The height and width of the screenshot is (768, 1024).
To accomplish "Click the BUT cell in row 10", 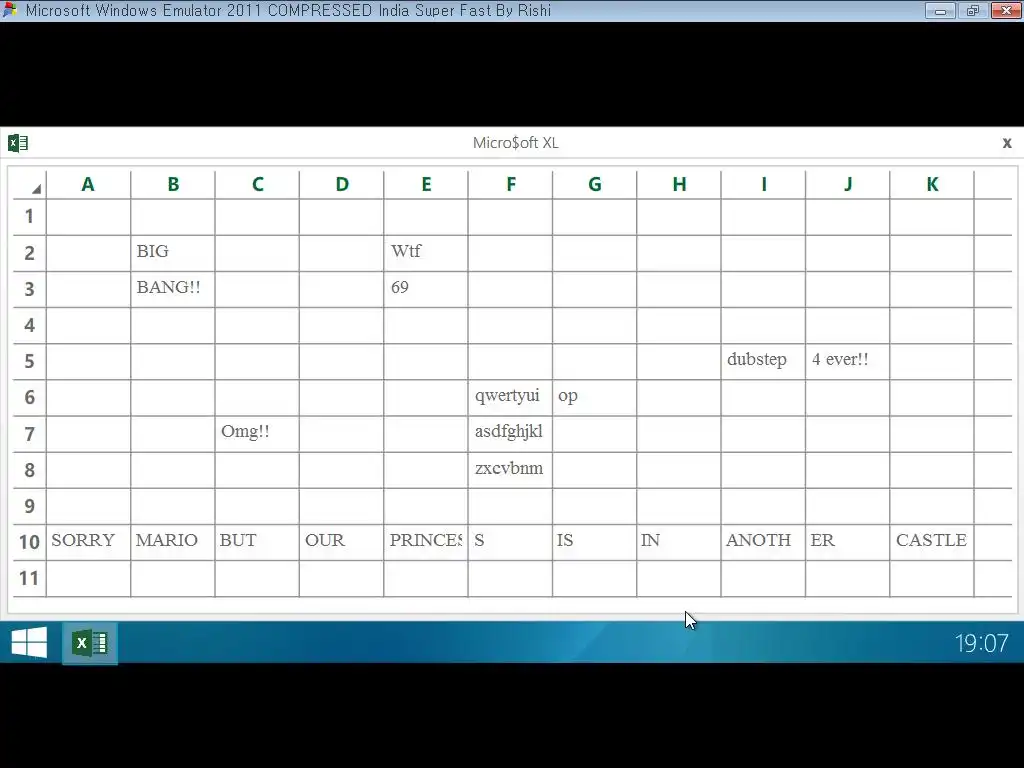I will pyautogui.click(x=257, y=543).
